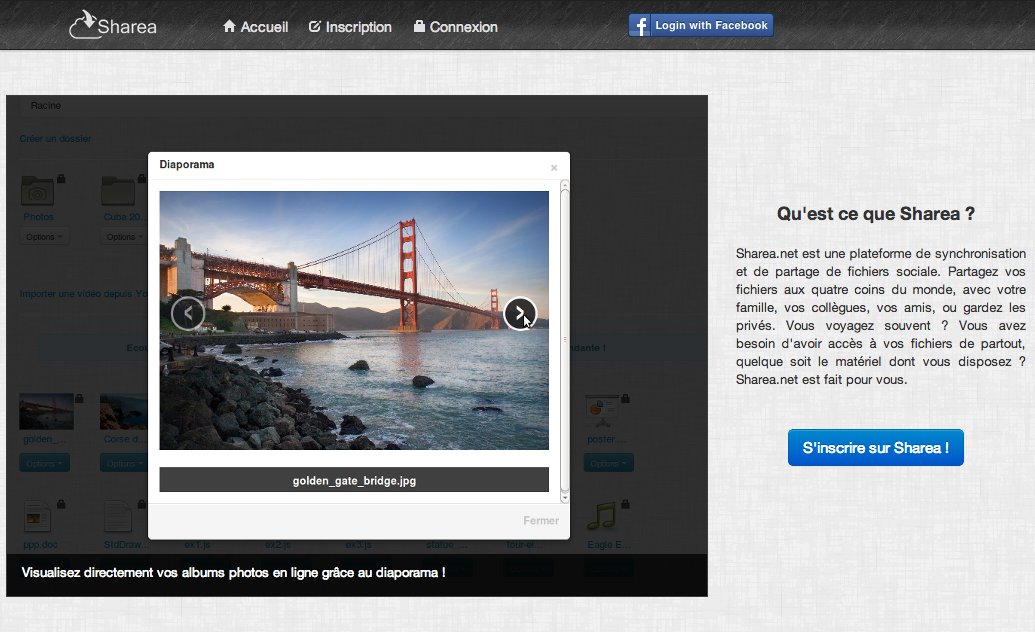Log in with Facebook
Image resolution: width=1035 pixels, height=632 pixels.
(x=700, y=25)
